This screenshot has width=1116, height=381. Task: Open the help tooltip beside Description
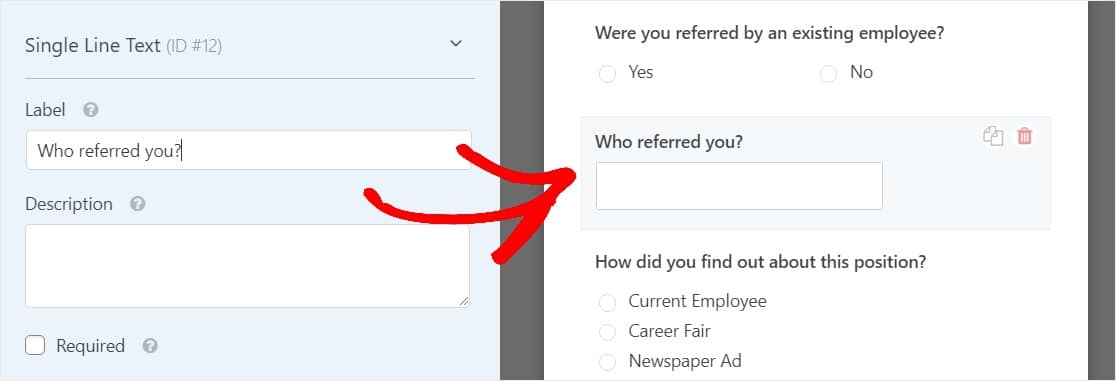[137, 204]
